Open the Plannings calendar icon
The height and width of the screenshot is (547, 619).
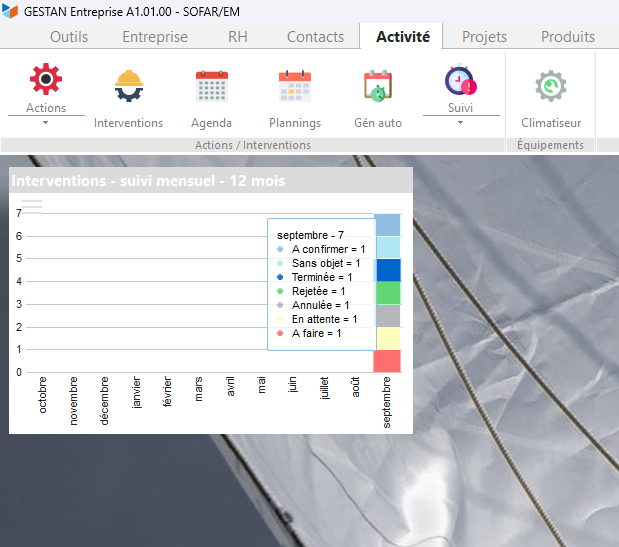[x=295, y=86]
